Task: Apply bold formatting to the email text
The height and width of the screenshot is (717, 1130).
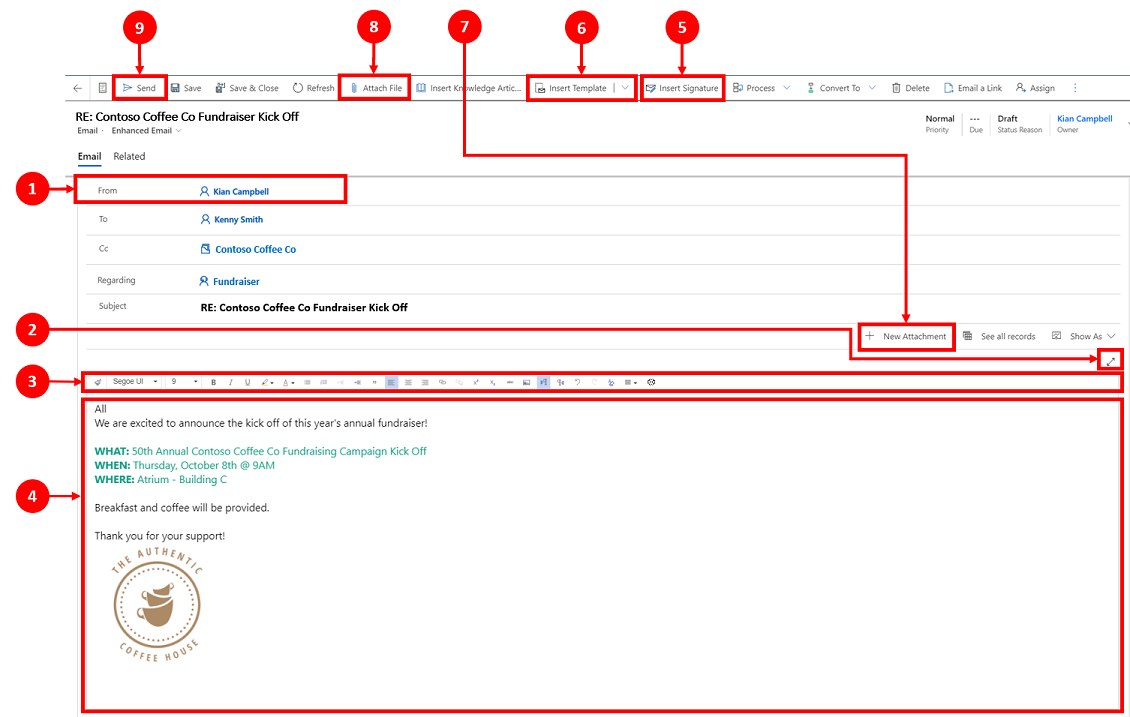Action: [213, 382]
